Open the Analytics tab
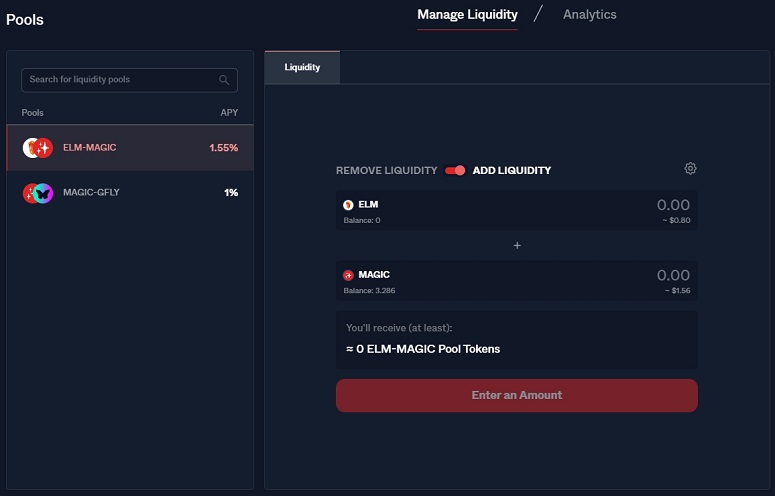The image size is (775, 496). point(590,15)
